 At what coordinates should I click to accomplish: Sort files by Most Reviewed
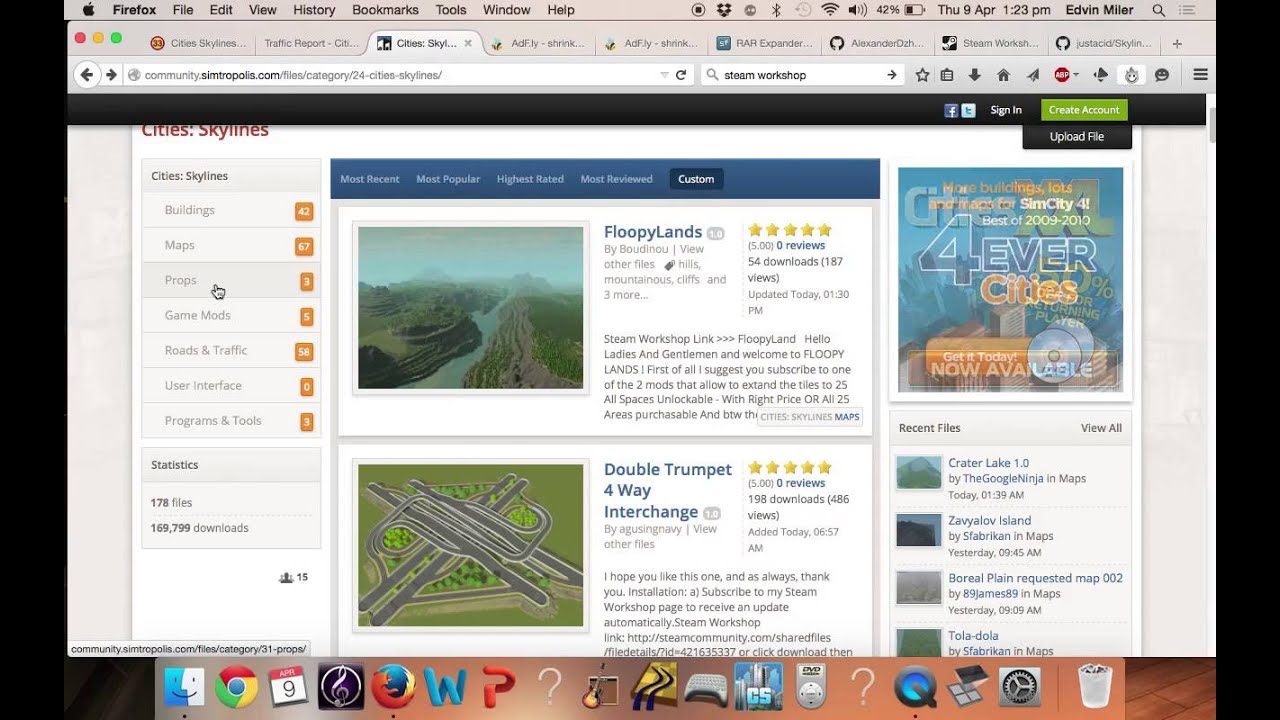click(x=616, y=179)
